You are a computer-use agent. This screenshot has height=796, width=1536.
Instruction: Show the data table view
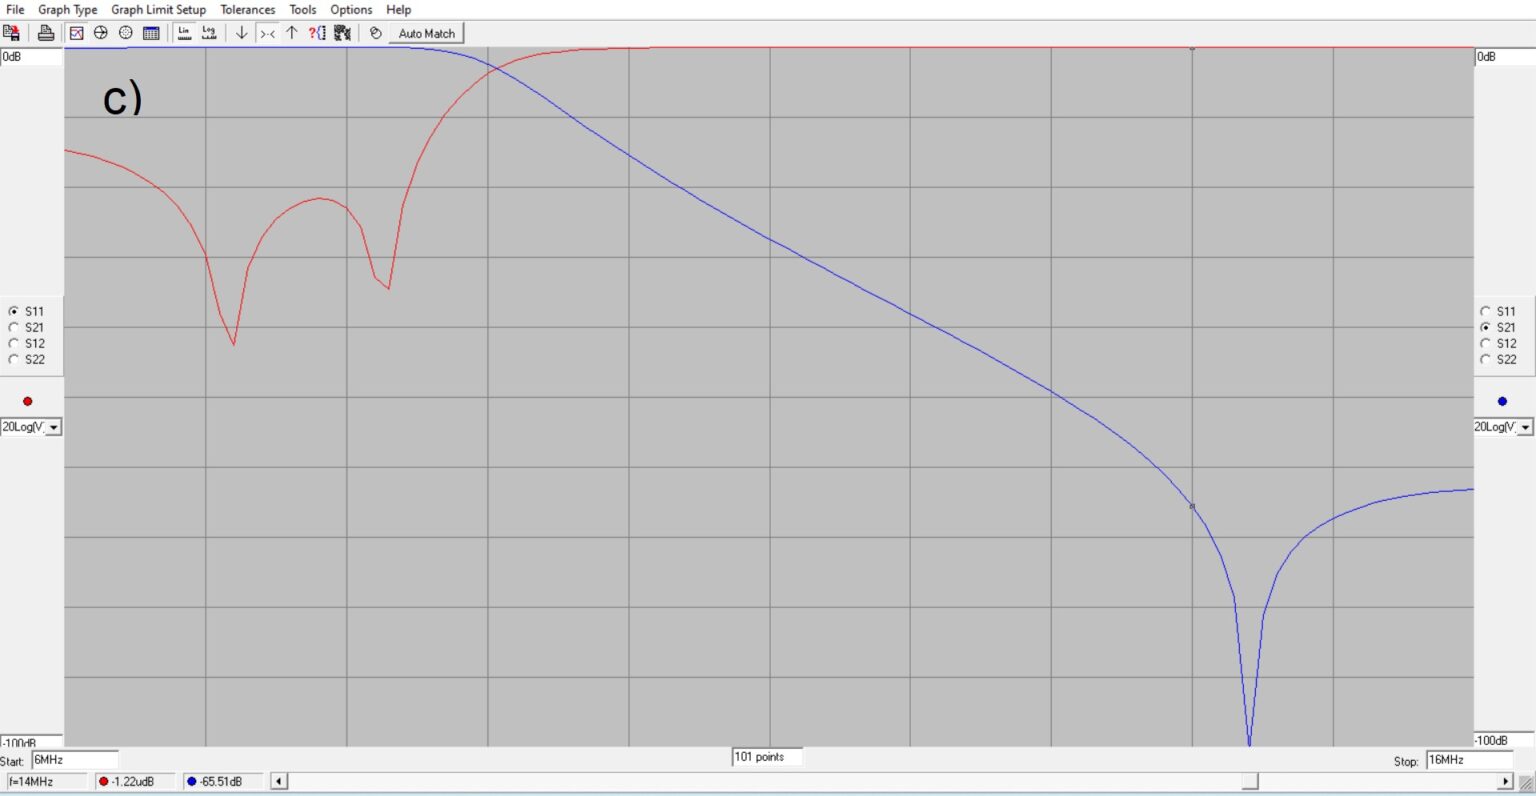point(151,32)
